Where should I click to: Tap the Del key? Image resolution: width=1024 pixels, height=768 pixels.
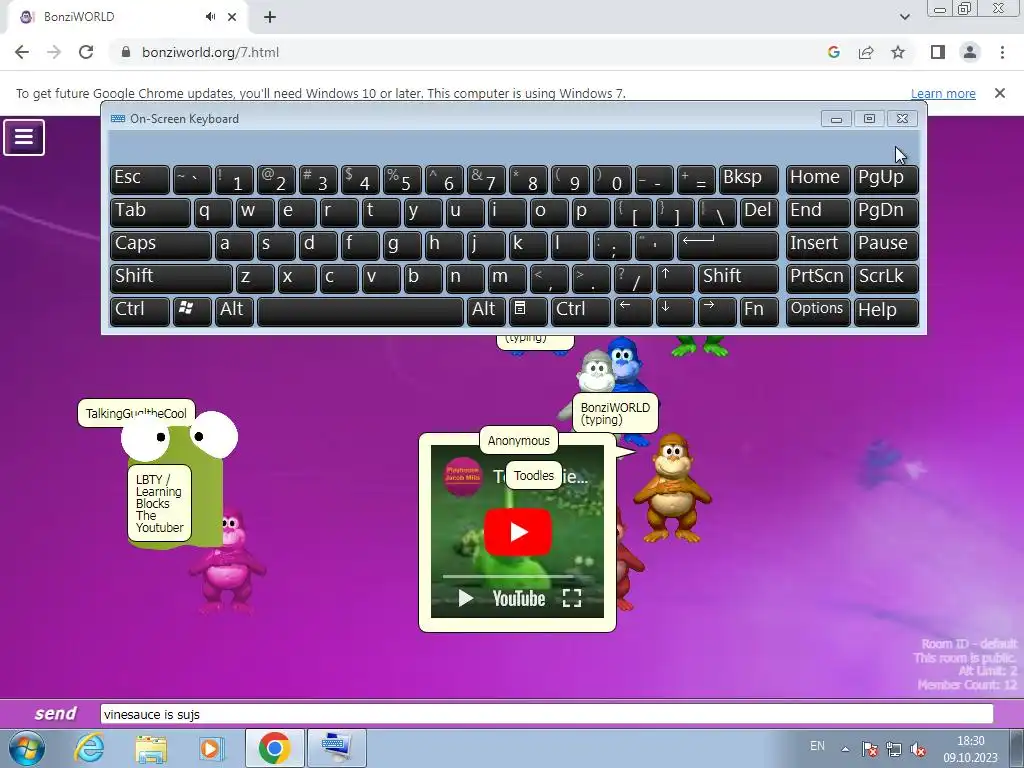[x=759, y=212]
